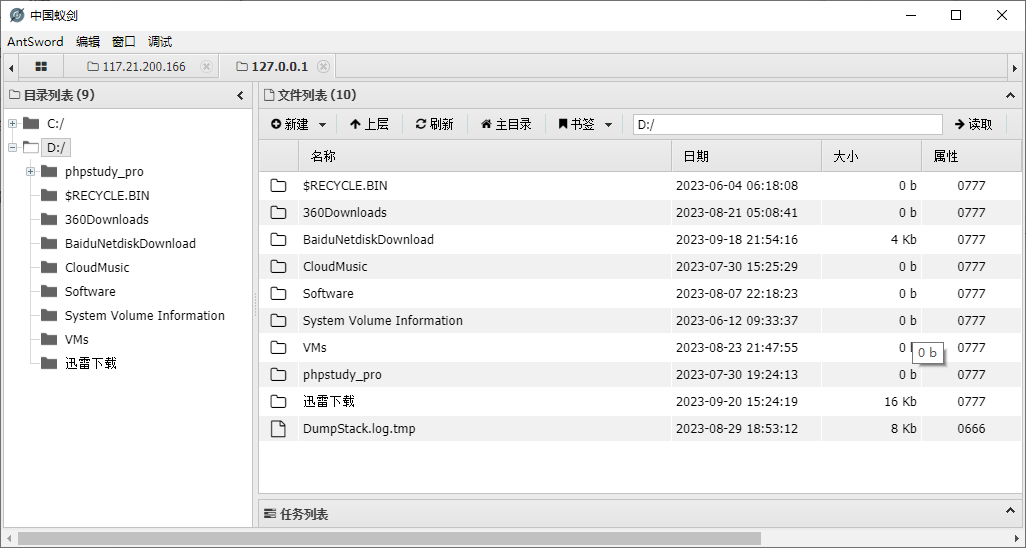Select 360Downloads in the directory tree
Image resolution: width=1026 pixels, height=548 pixels.
(107, 220)
